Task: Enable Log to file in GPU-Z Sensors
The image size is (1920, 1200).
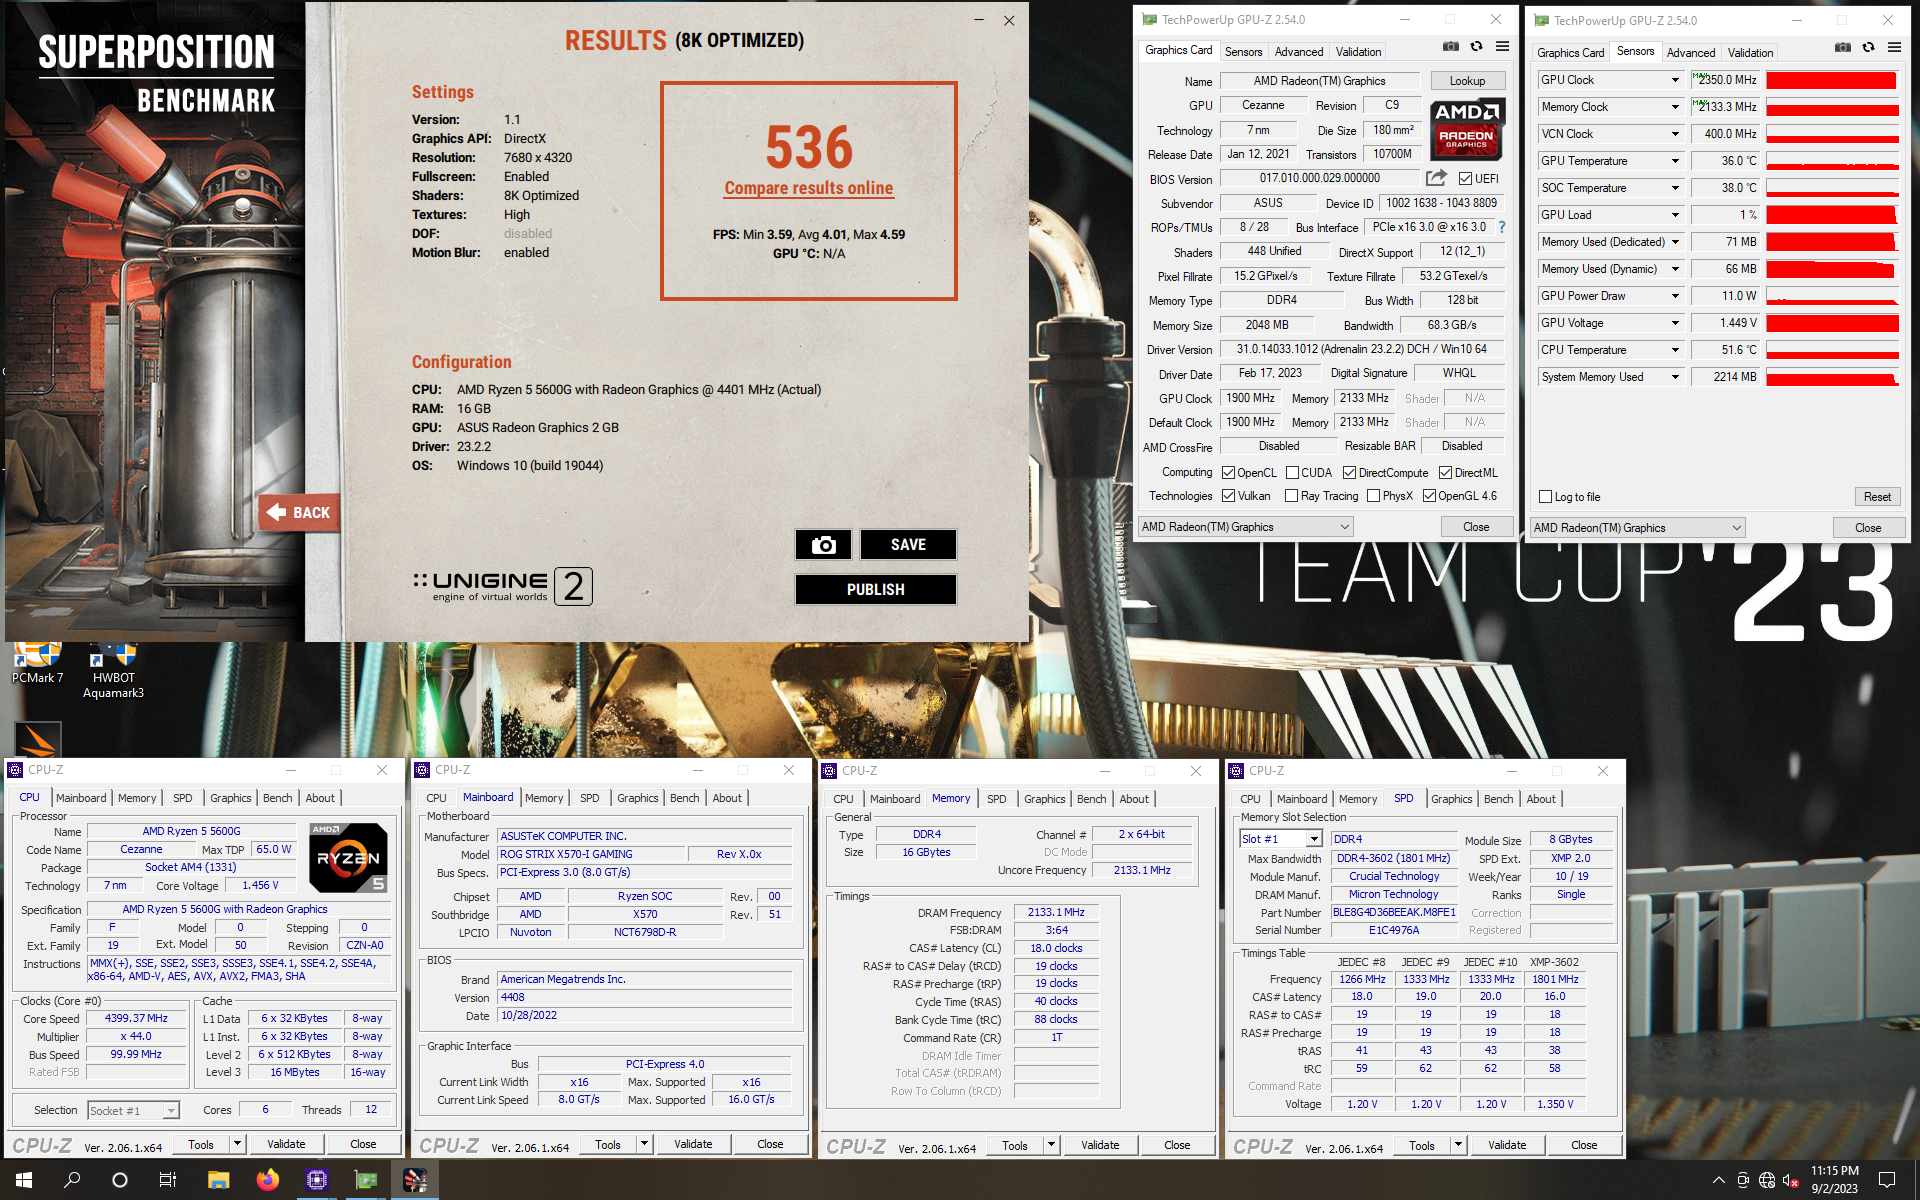Action: point(1545,497)
